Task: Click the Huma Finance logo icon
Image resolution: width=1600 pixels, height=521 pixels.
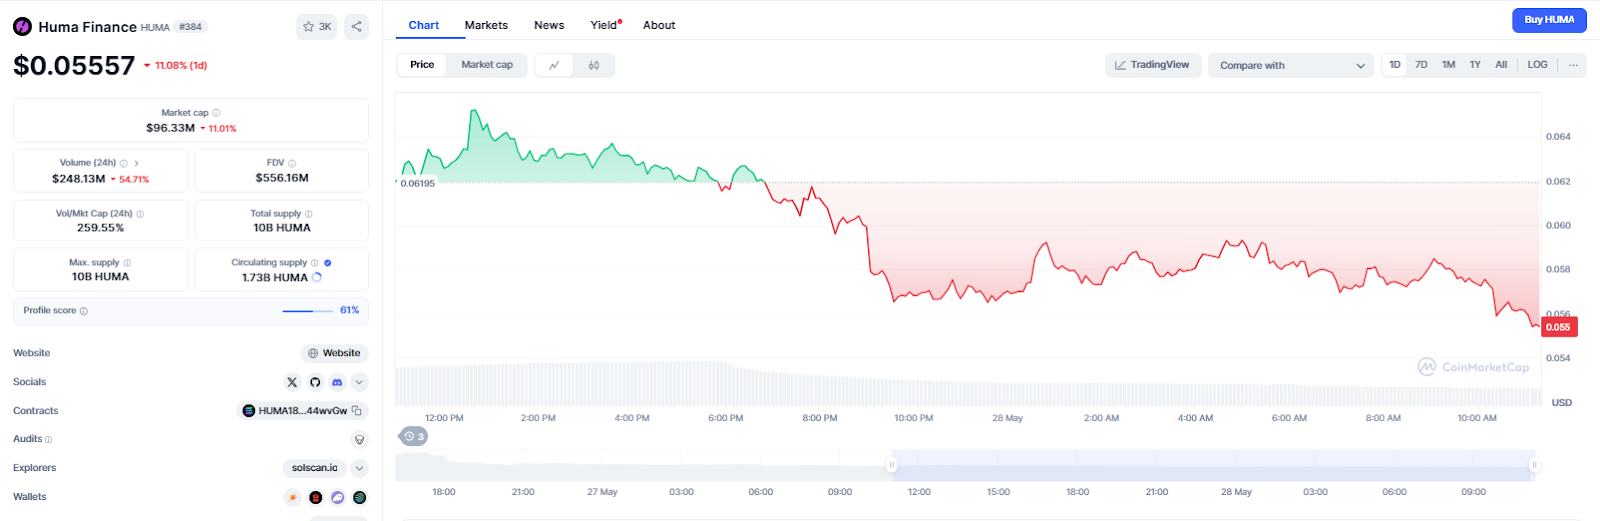Action: pos(22,27)
